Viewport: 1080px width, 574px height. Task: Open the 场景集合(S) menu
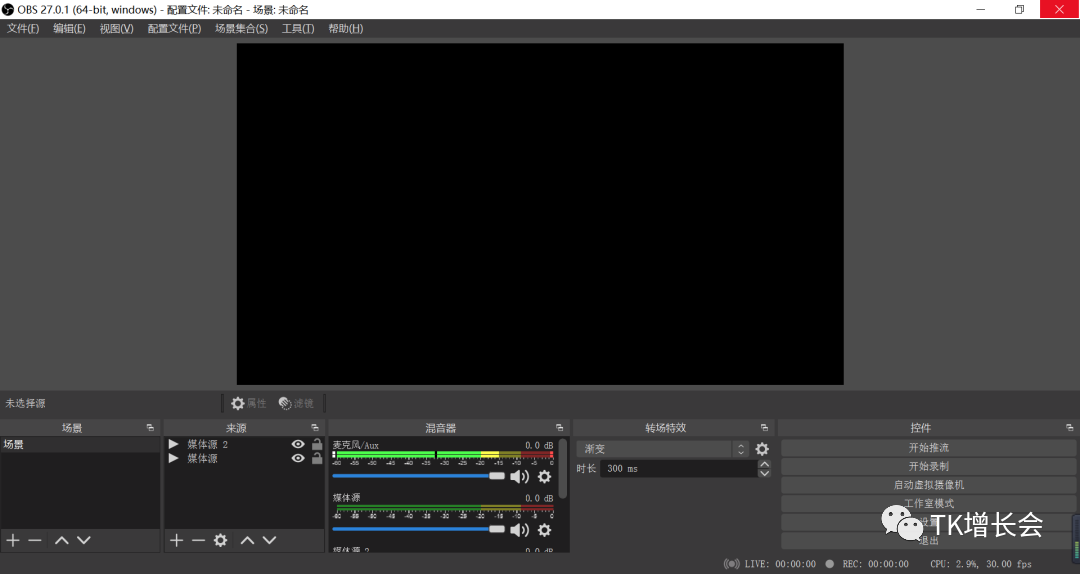tap(241, 28)
